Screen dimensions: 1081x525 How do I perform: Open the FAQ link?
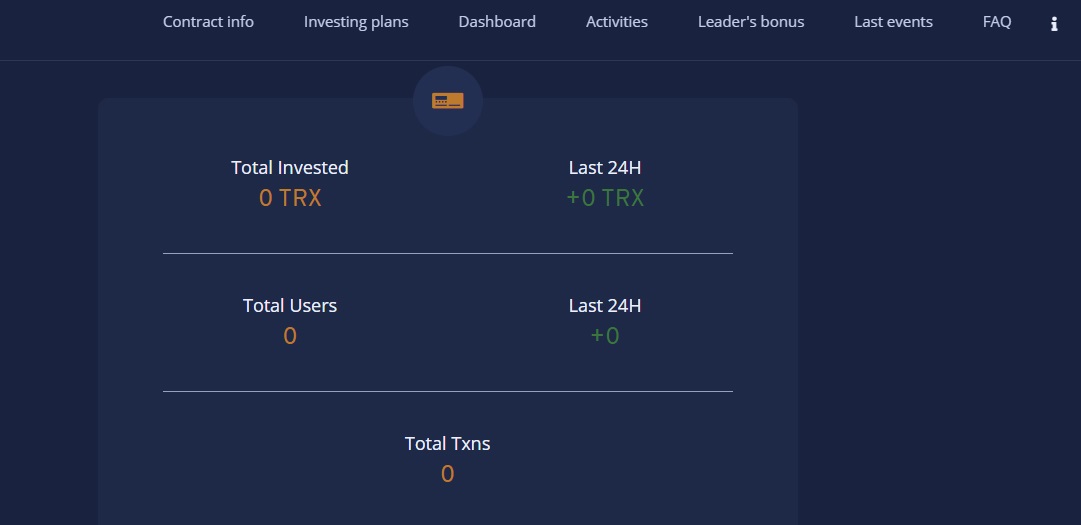[x=997, y=22]
